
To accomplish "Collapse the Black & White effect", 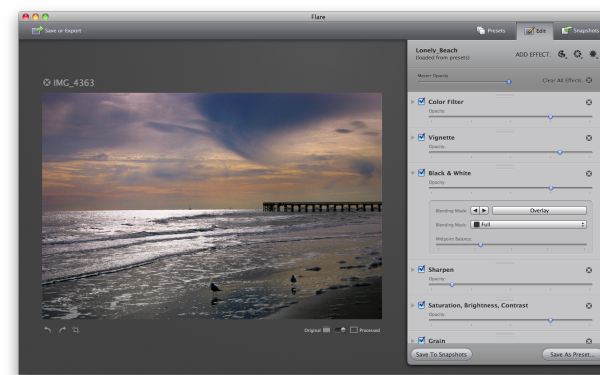I will click(x=412, y=173).
